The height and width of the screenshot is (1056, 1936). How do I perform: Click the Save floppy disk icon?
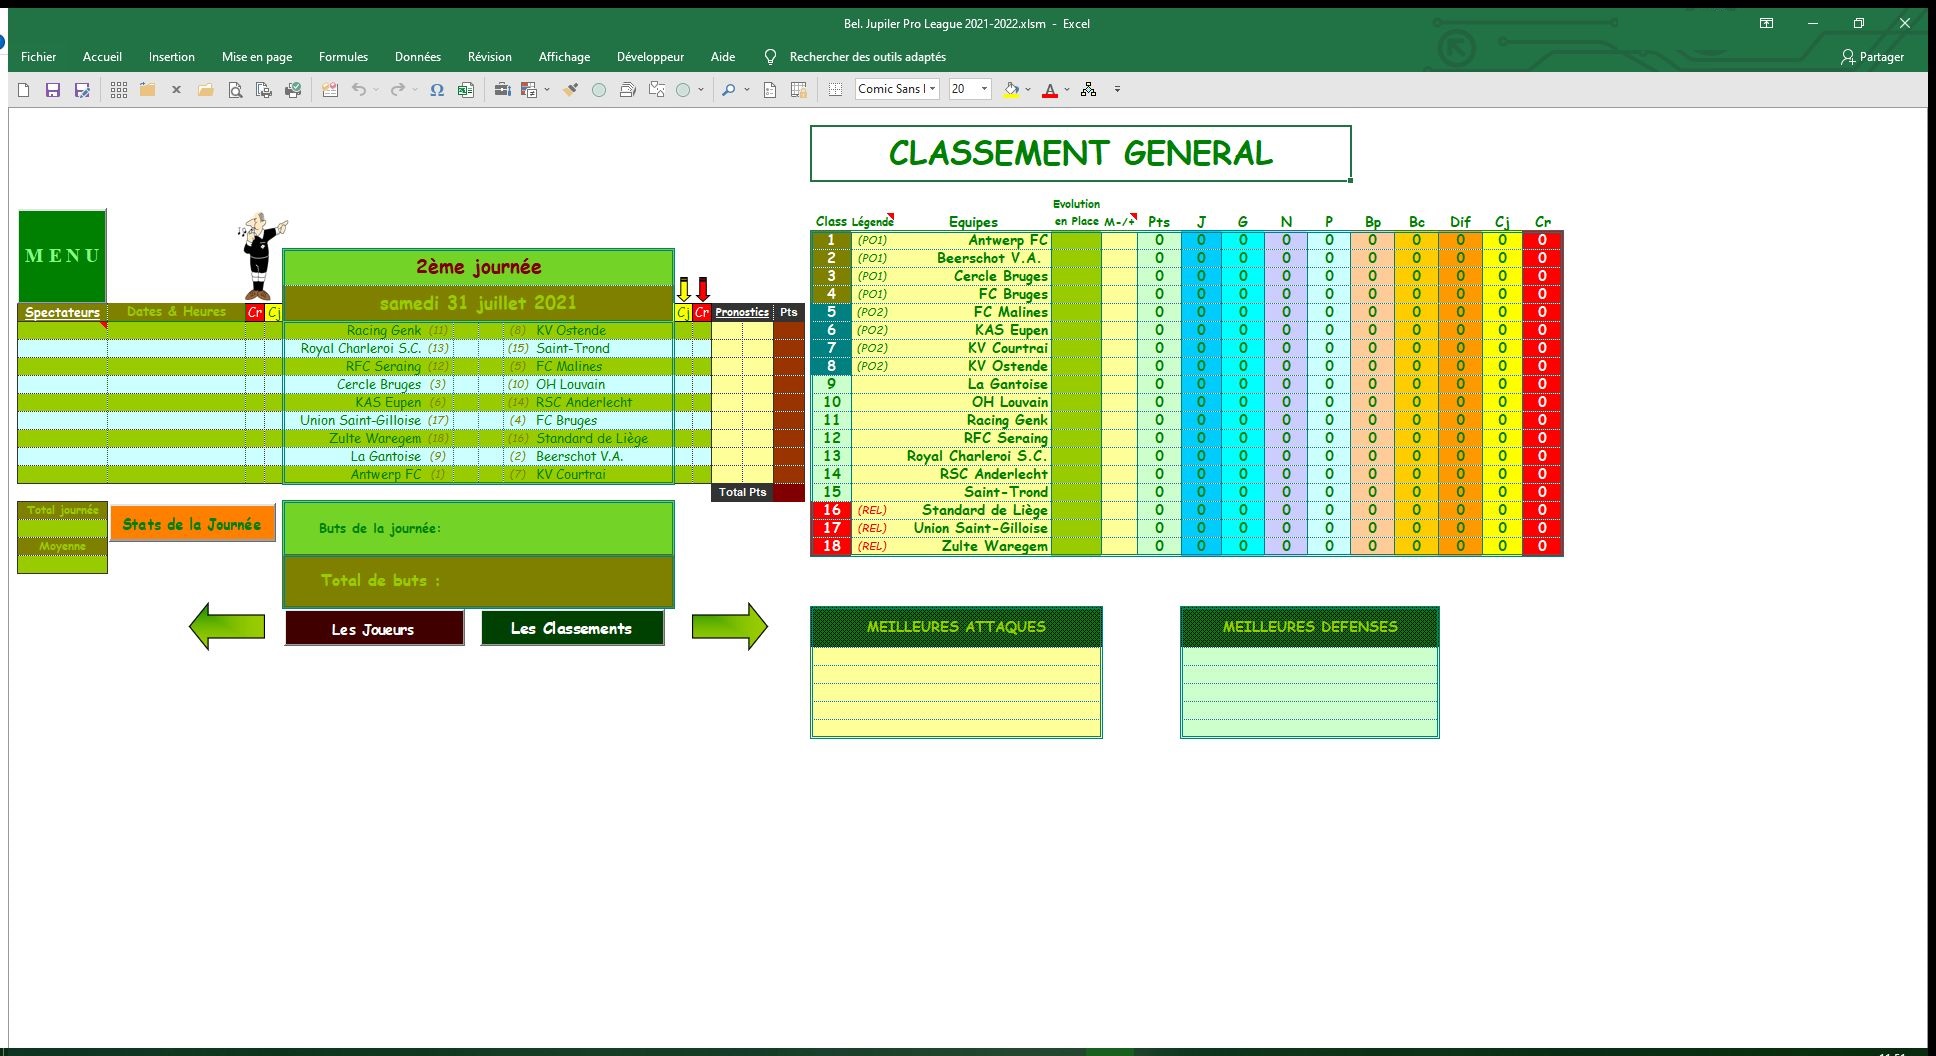(x=53, y=90)
